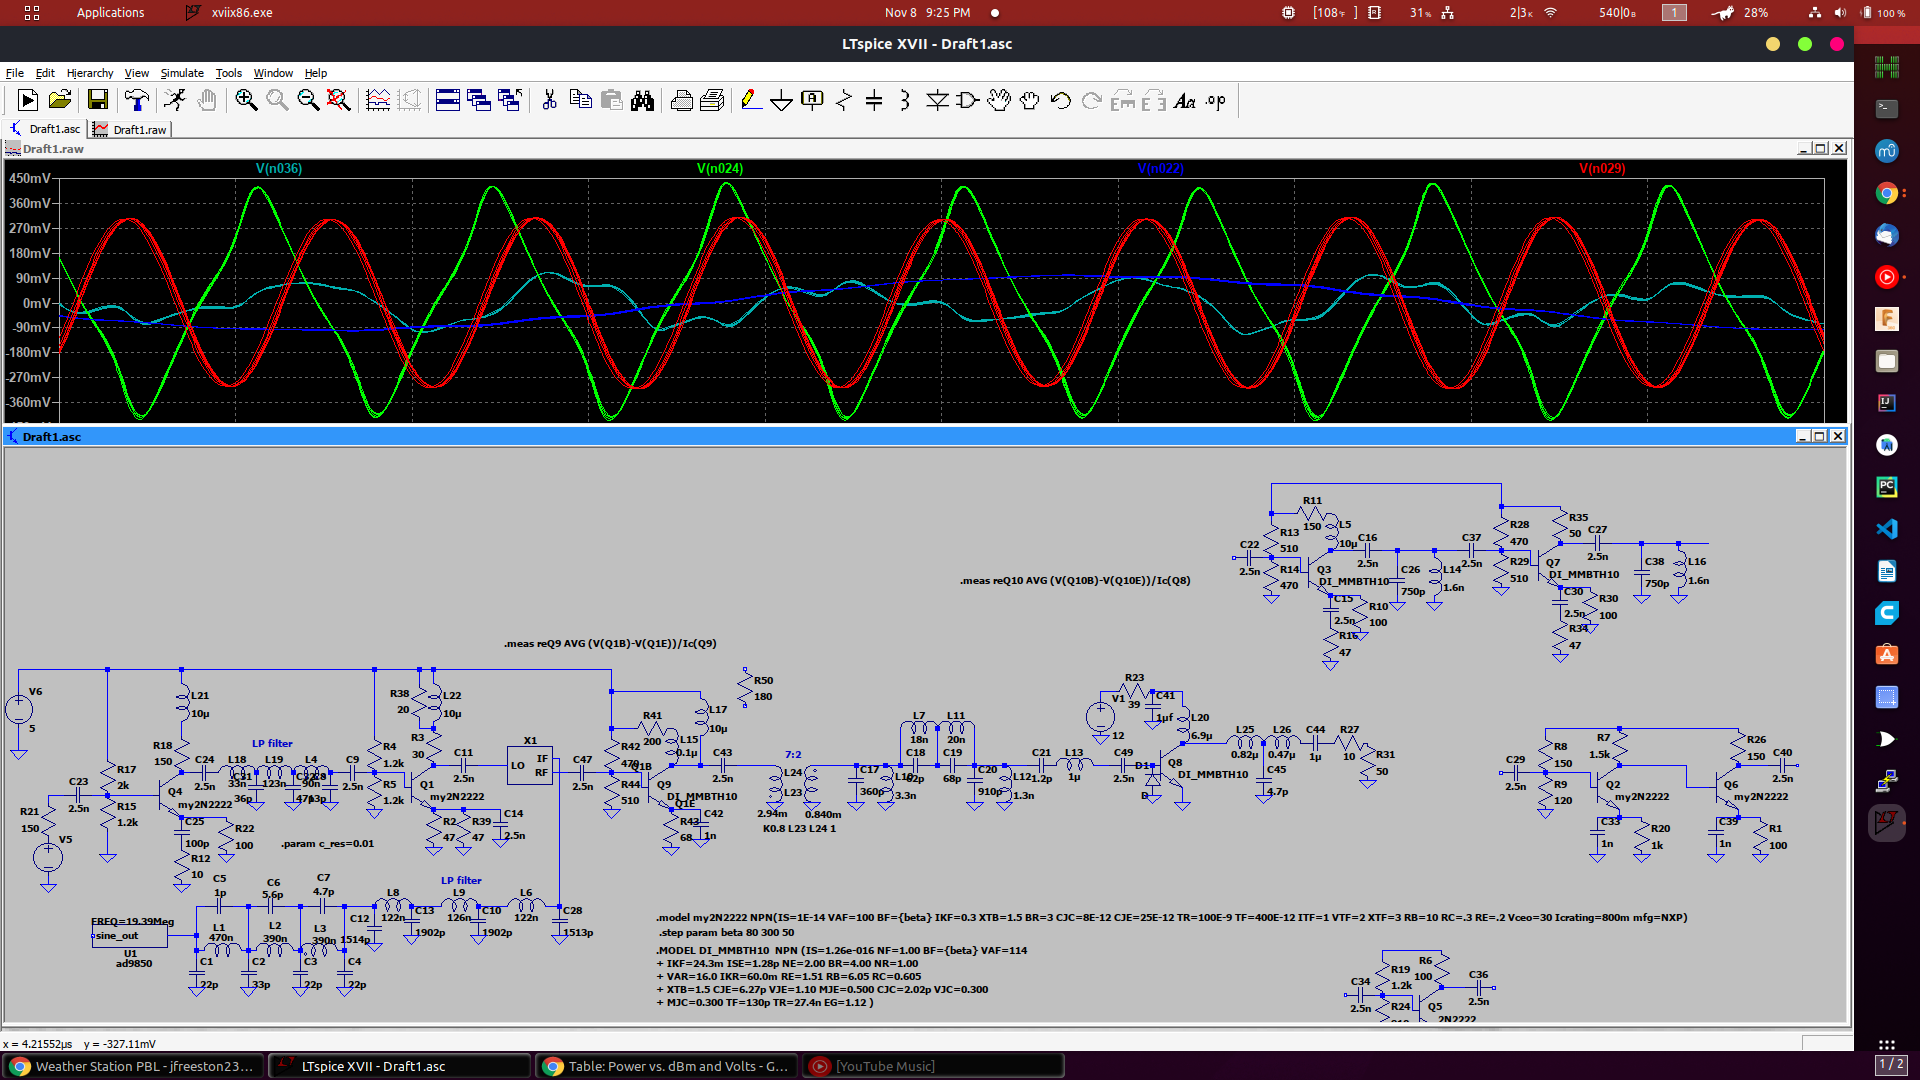Toggle waveform autorange icon

(378, 100)
